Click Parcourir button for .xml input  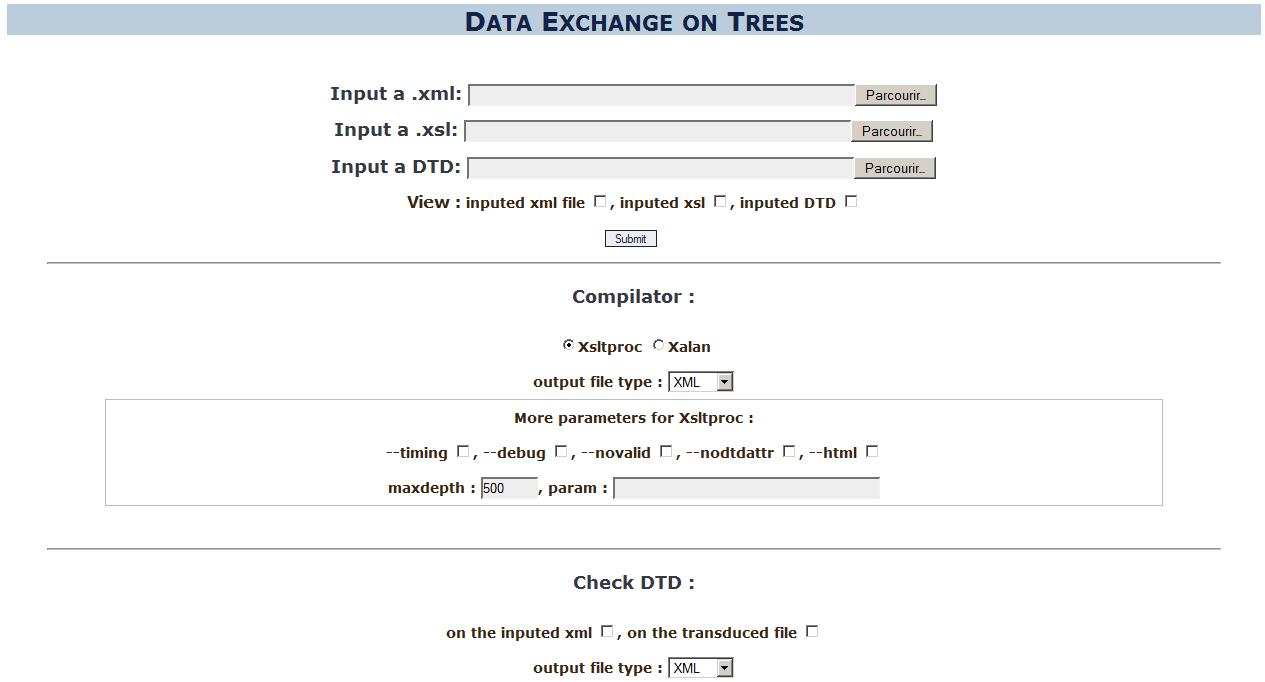(896, 95)
